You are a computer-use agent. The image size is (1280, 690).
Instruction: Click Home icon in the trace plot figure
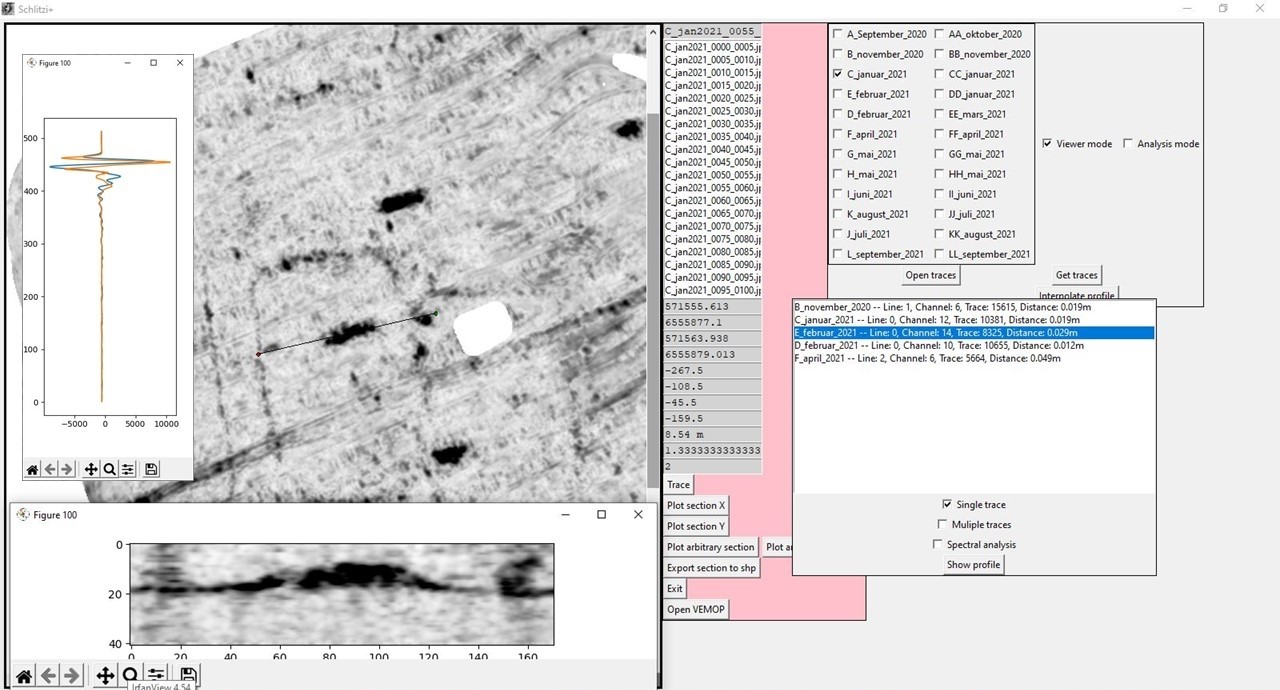(33, 469)
